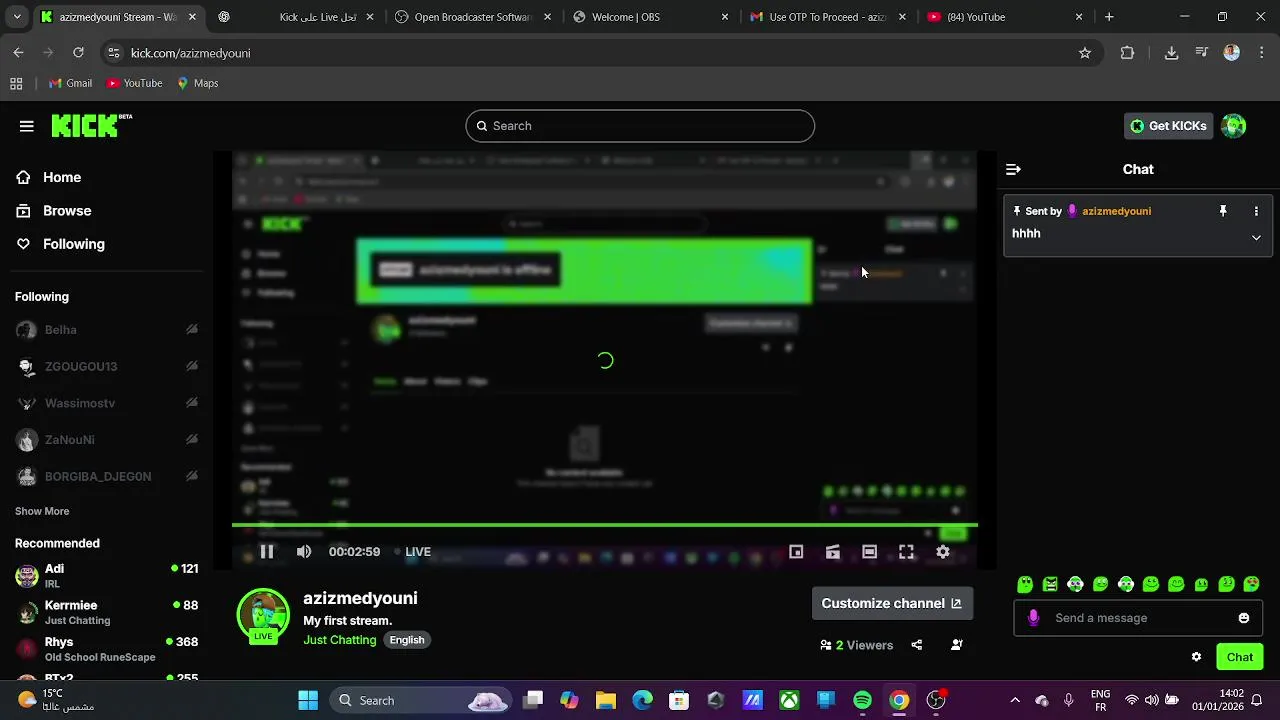Image resolution: width=1280 pixels, height=720 pixels.
Task: Click the clip creation icon in the player
Action: tap(833, 552)
